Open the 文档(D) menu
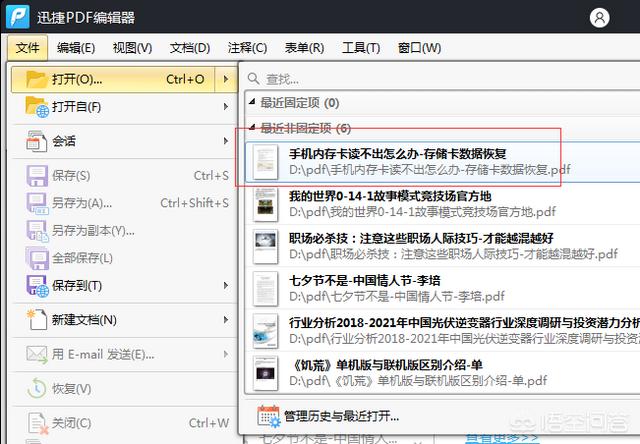The image size is (640, 444). (x=190, y=48)
